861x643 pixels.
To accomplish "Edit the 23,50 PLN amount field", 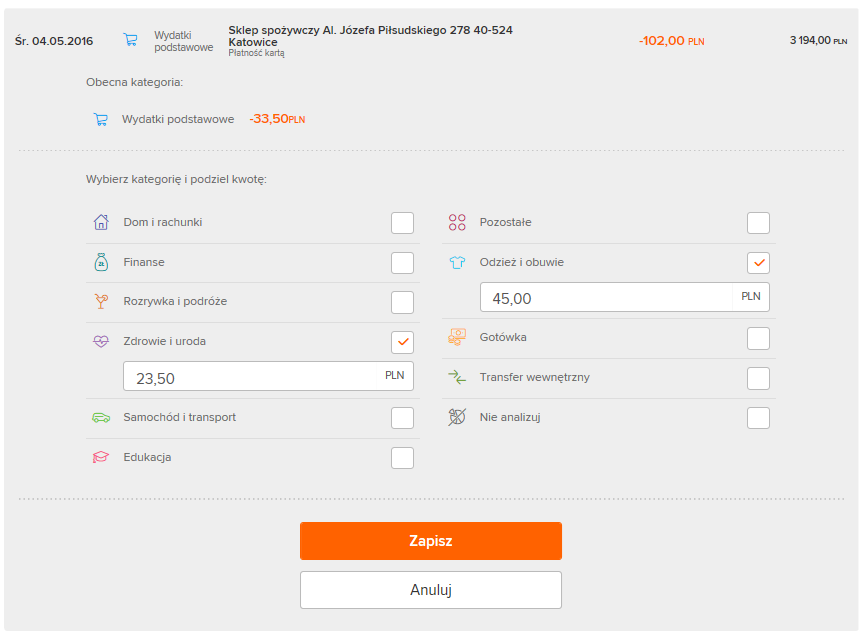I will pyautogui.click(x=250, y=377).
